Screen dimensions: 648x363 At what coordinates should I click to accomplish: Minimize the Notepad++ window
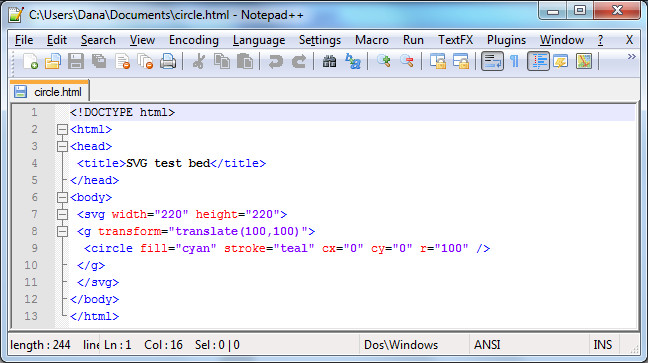coord(553,10)
